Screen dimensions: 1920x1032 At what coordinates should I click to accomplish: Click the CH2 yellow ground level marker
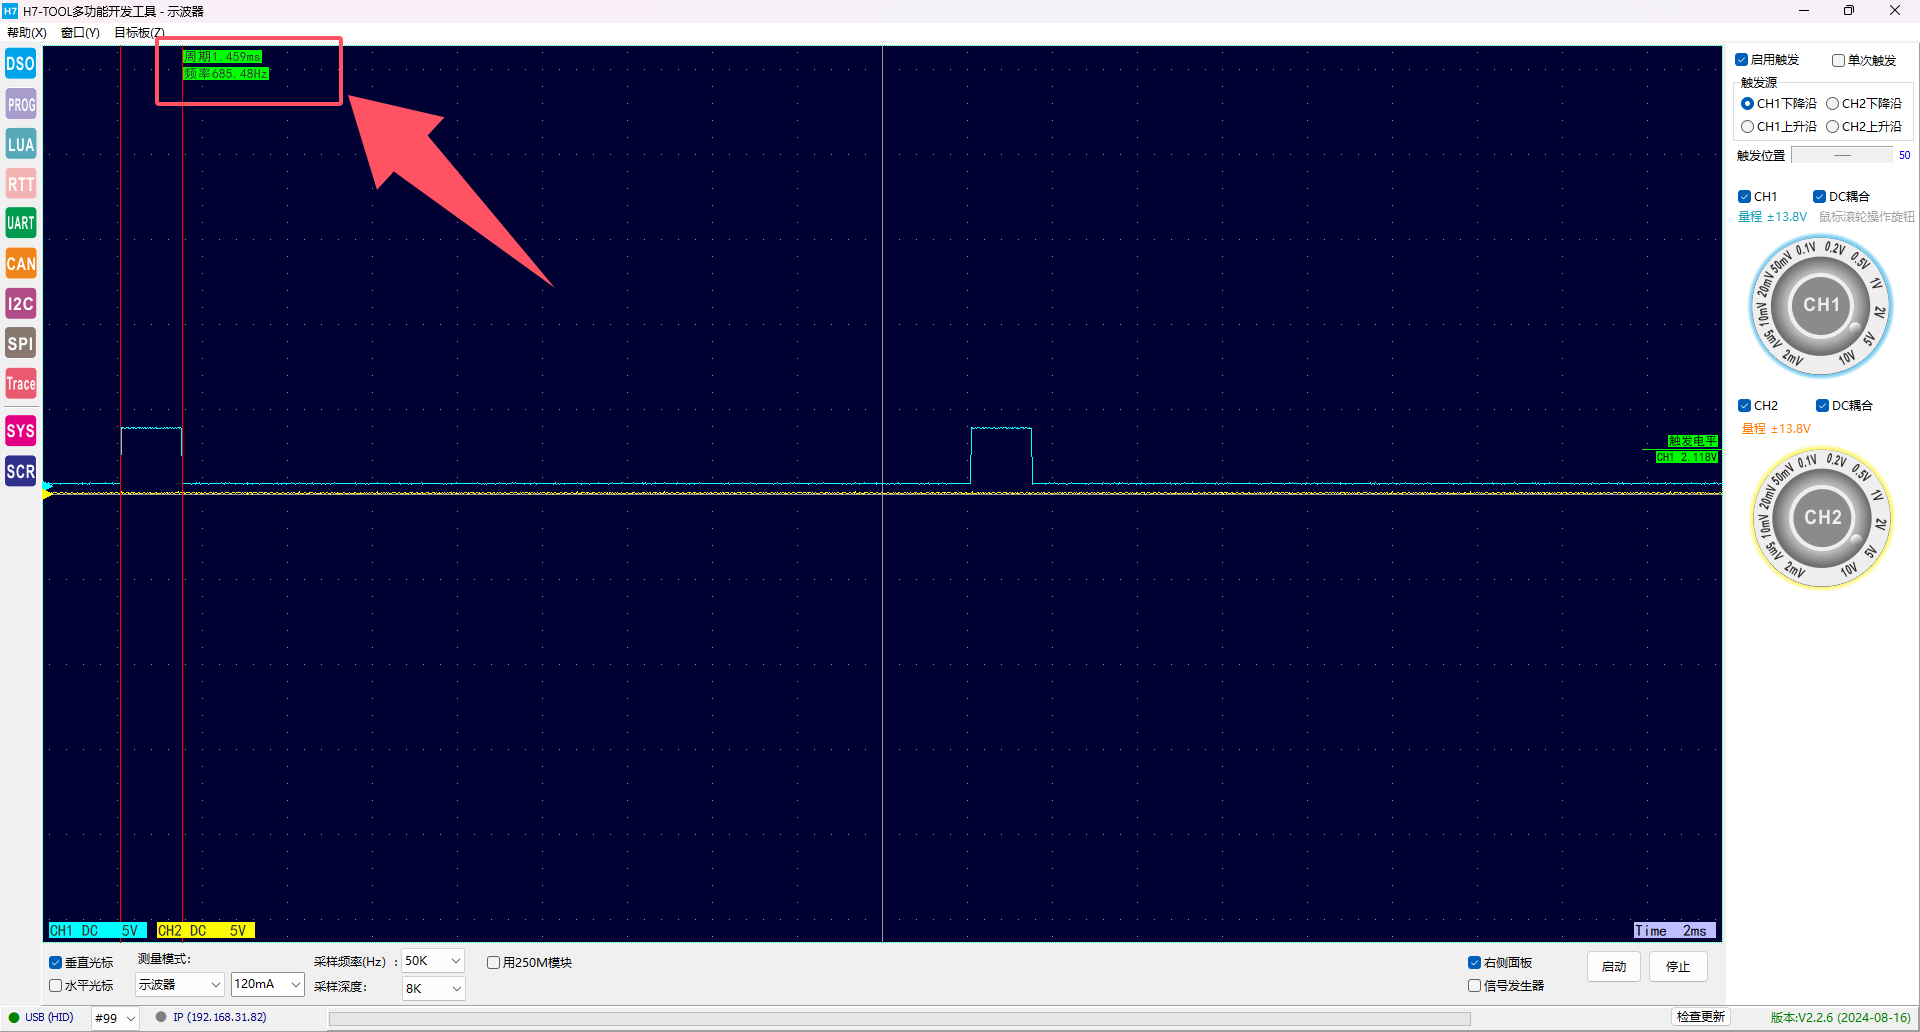coord(47,494)
